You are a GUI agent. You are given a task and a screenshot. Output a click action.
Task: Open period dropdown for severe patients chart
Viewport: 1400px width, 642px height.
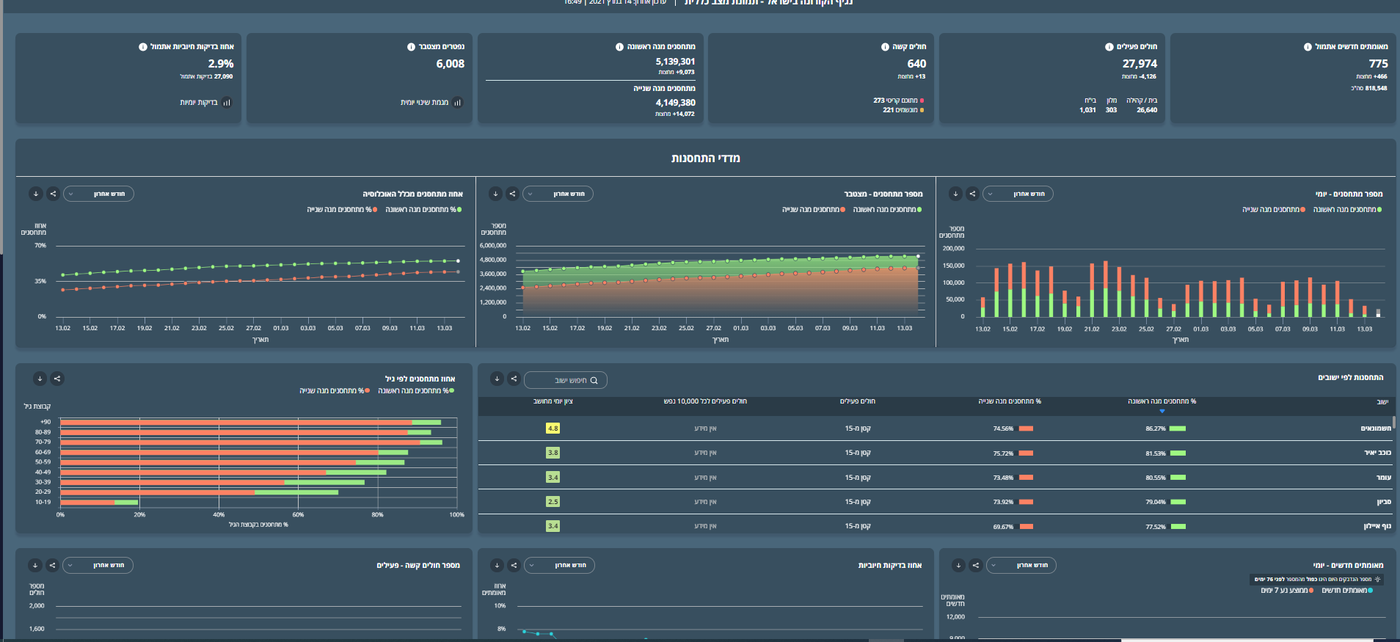click(98, 565)
